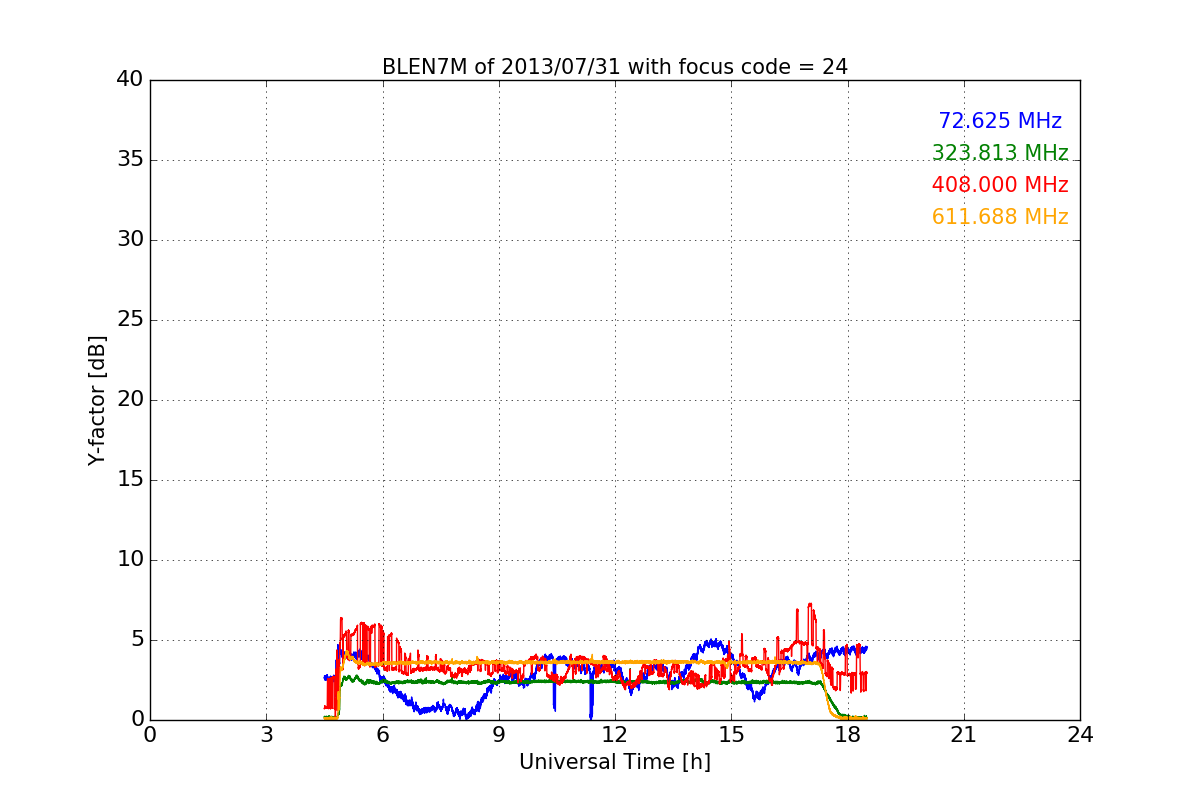Screen dimensions: 1200x800
Task: Click the x-axis tick label '24'
Action: click(1080, 734)
